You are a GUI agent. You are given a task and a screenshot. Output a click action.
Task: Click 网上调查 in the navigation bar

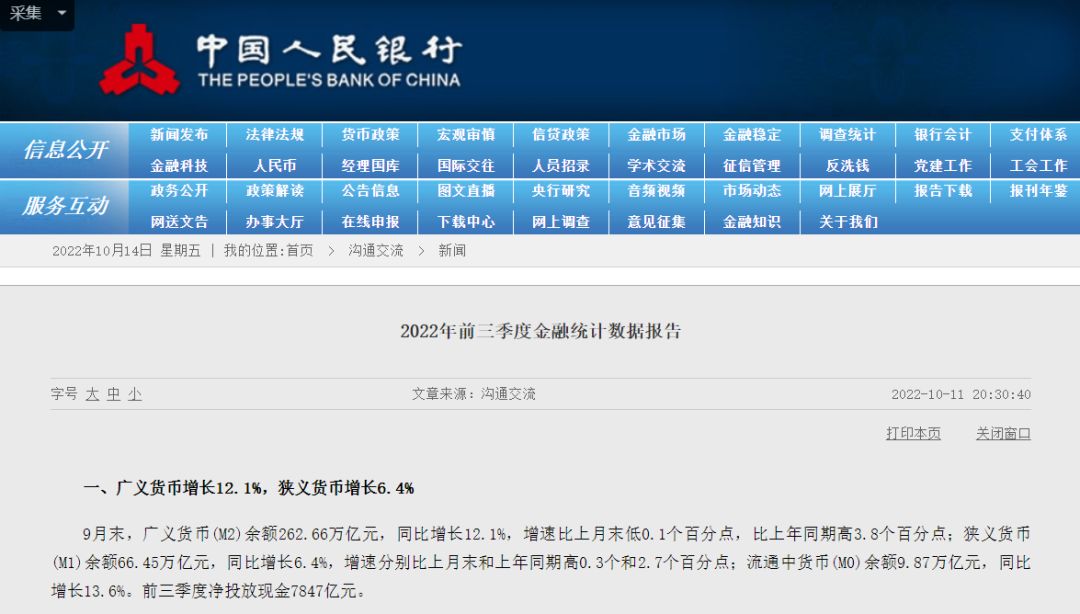coord(561,222)
